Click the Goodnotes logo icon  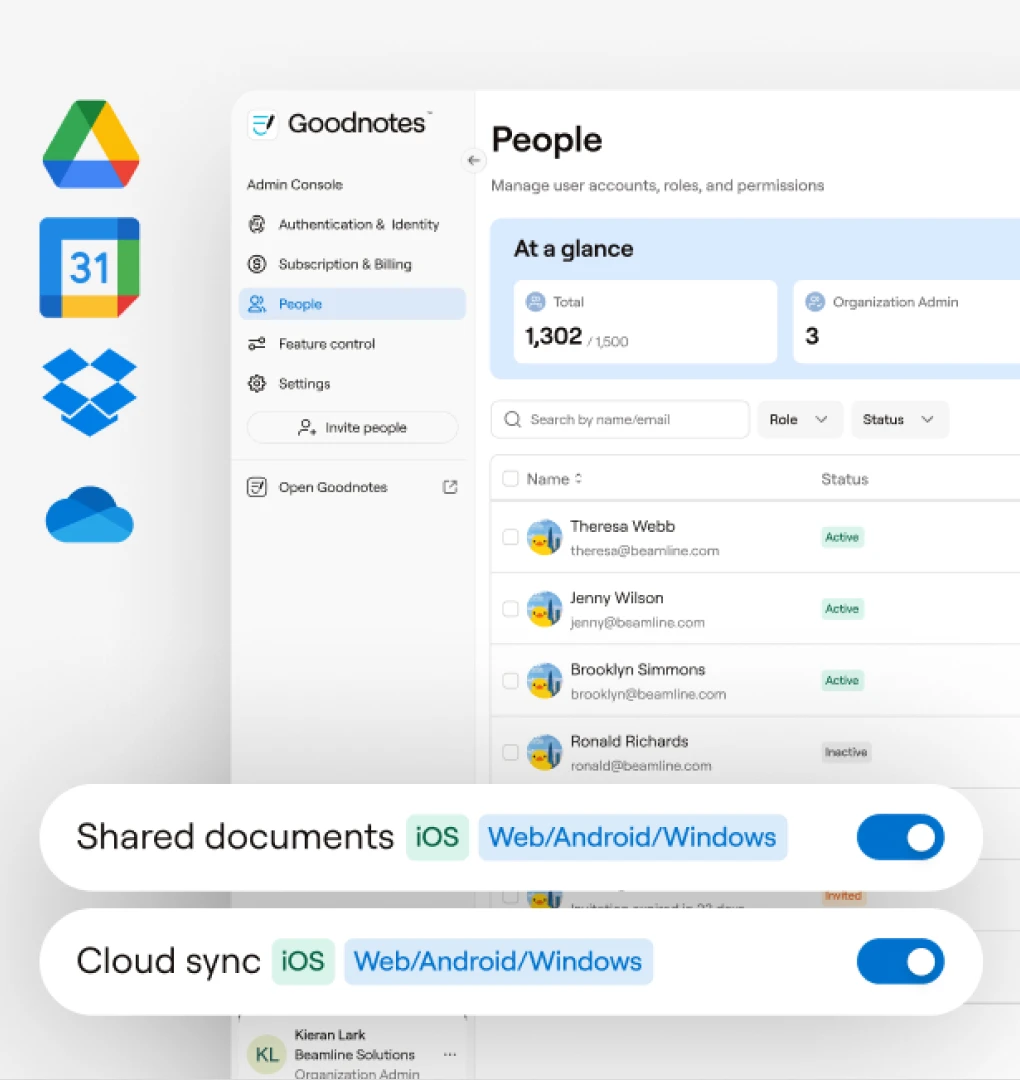tap(262, 125)
